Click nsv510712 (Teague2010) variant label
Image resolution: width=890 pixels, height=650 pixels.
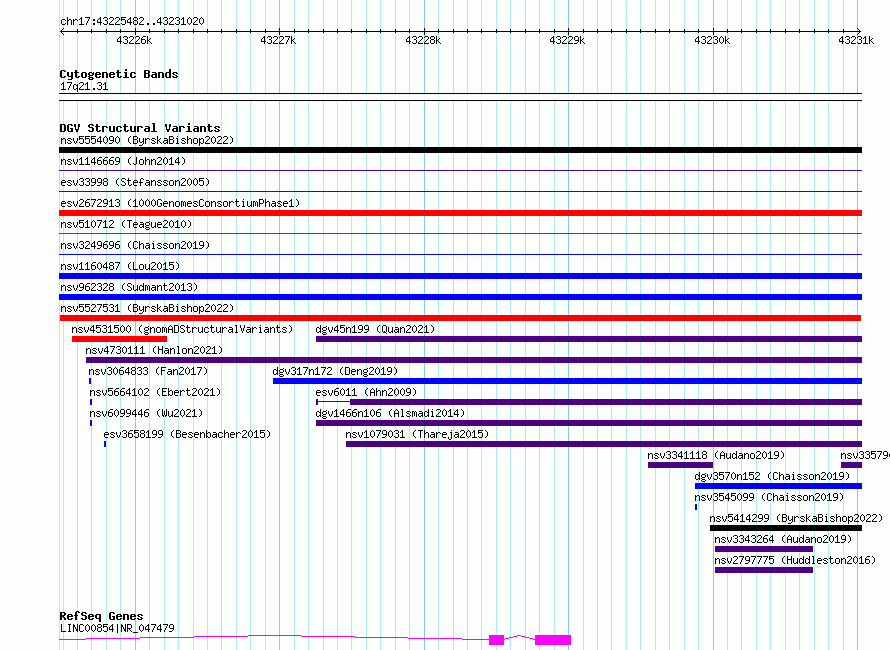[126, 224]
